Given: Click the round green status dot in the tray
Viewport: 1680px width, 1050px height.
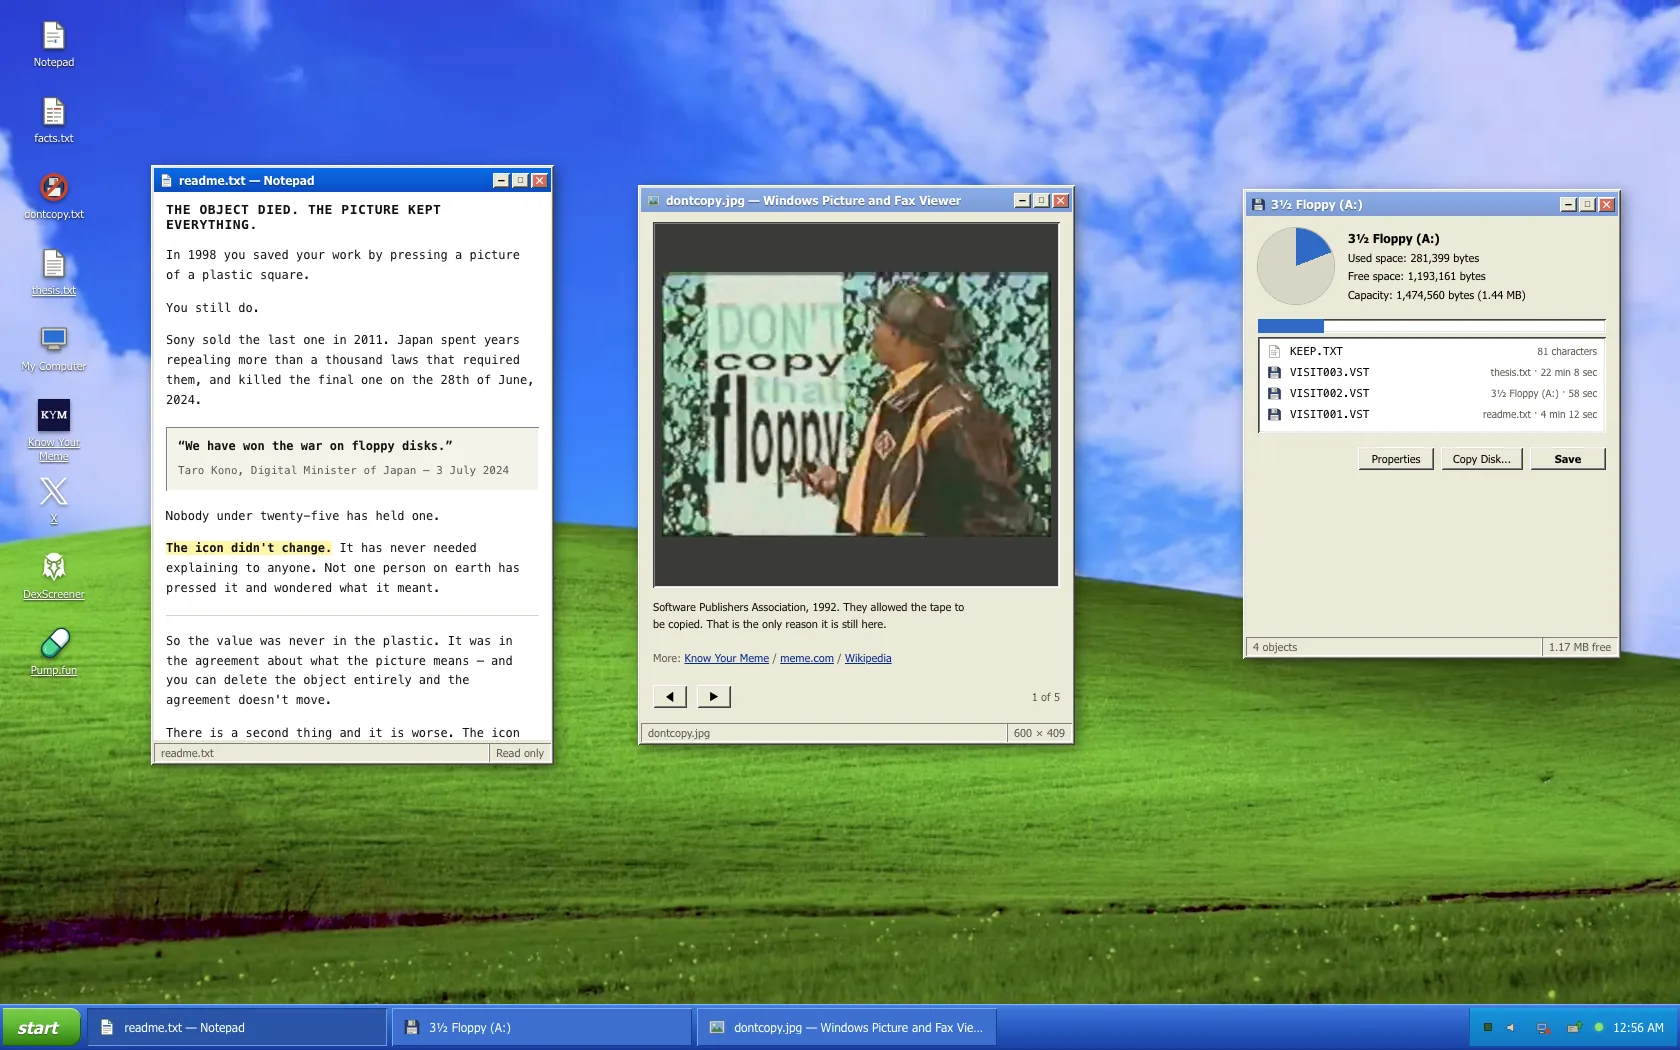Looking at the screenshot, I should 1599,1028.
